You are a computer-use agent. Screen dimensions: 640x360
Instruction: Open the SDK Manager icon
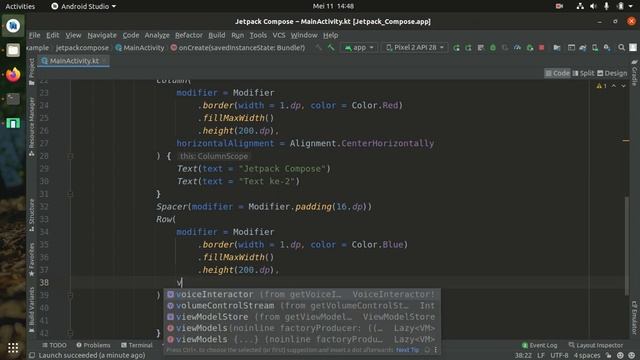tap(607, 48)
